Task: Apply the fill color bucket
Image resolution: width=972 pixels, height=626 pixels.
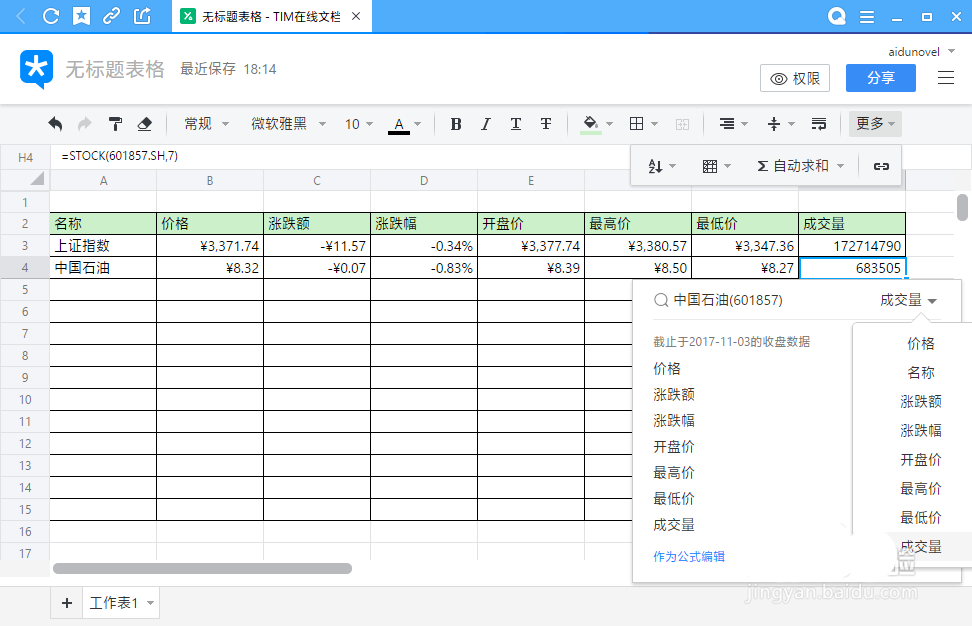Action: point(591,124)
